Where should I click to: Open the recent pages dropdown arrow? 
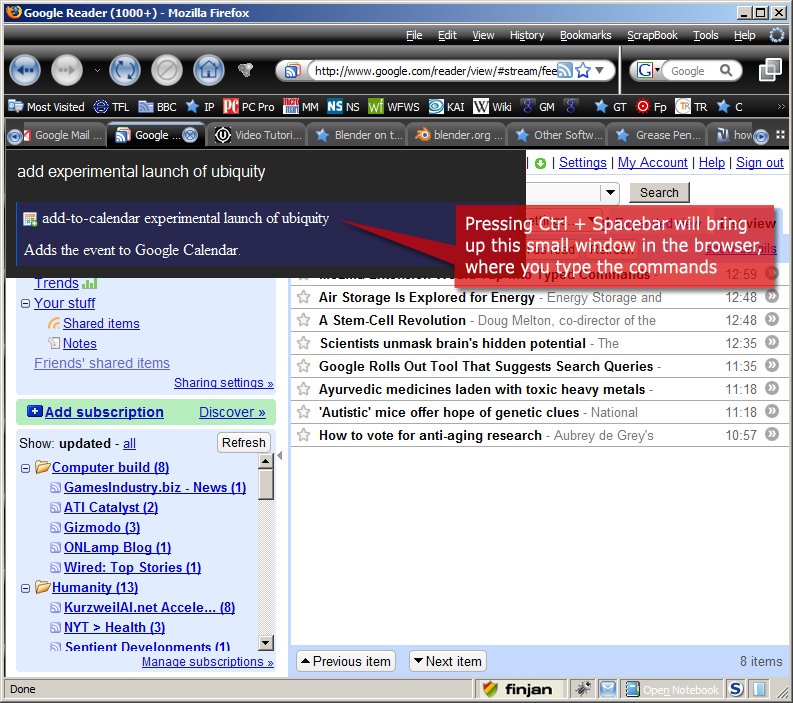[x=97, y=71]
